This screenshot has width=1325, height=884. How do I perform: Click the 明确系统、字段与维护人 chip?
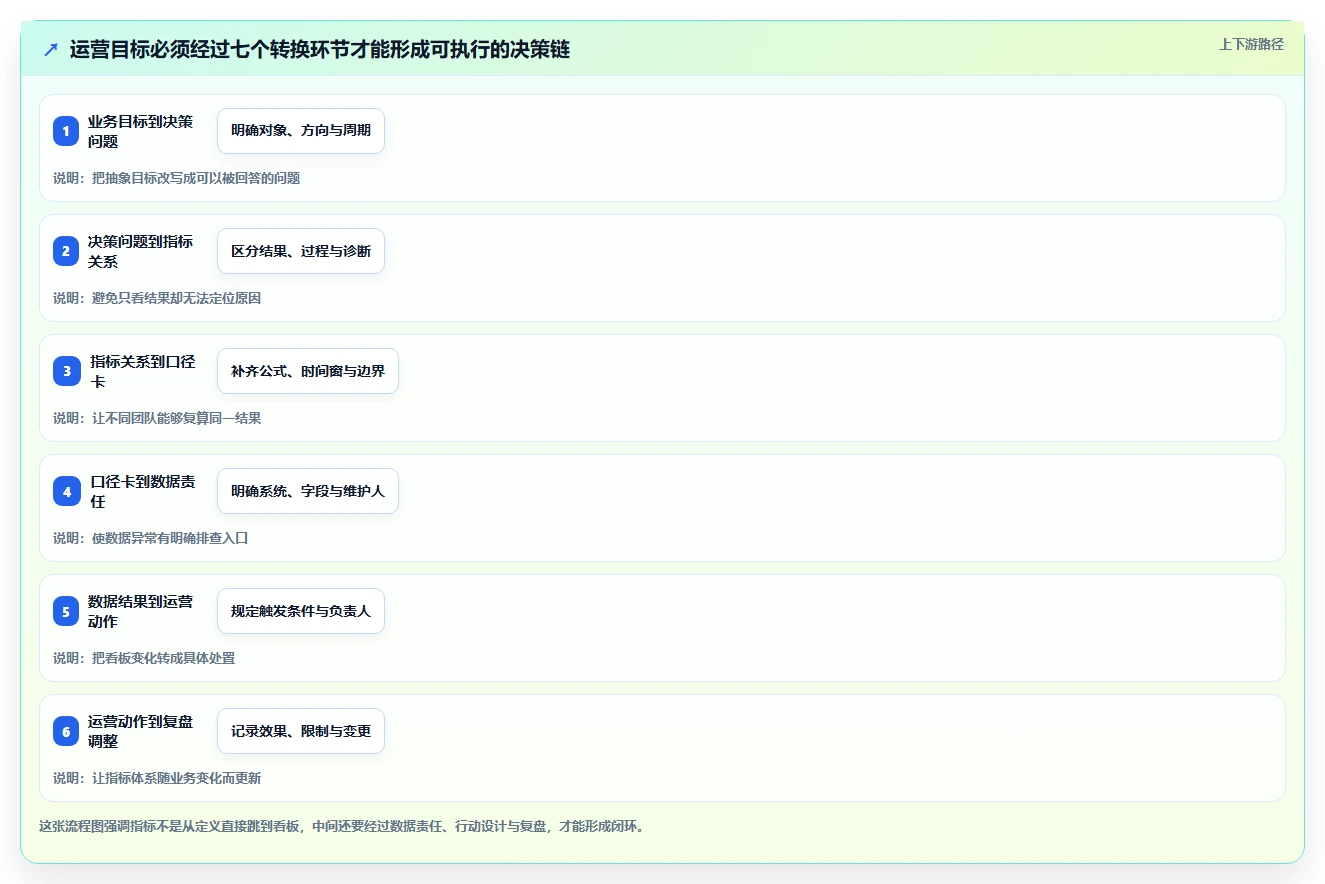click(x=308, y=491)
